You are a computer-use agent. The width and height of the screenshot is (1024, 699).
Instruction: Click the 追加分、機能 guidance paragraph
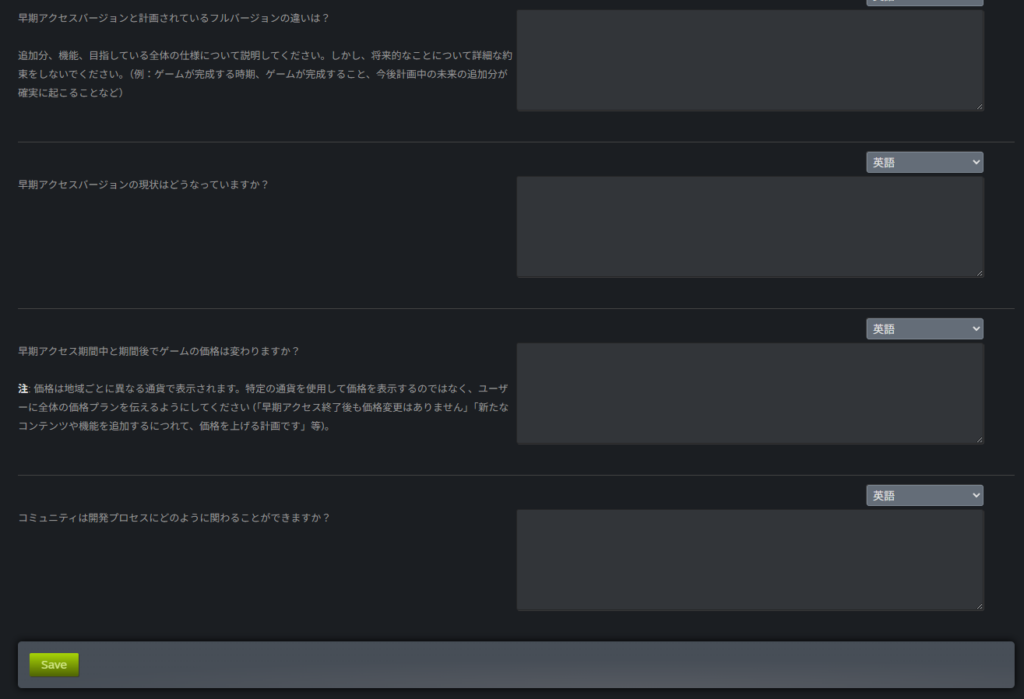click(263, 73)
